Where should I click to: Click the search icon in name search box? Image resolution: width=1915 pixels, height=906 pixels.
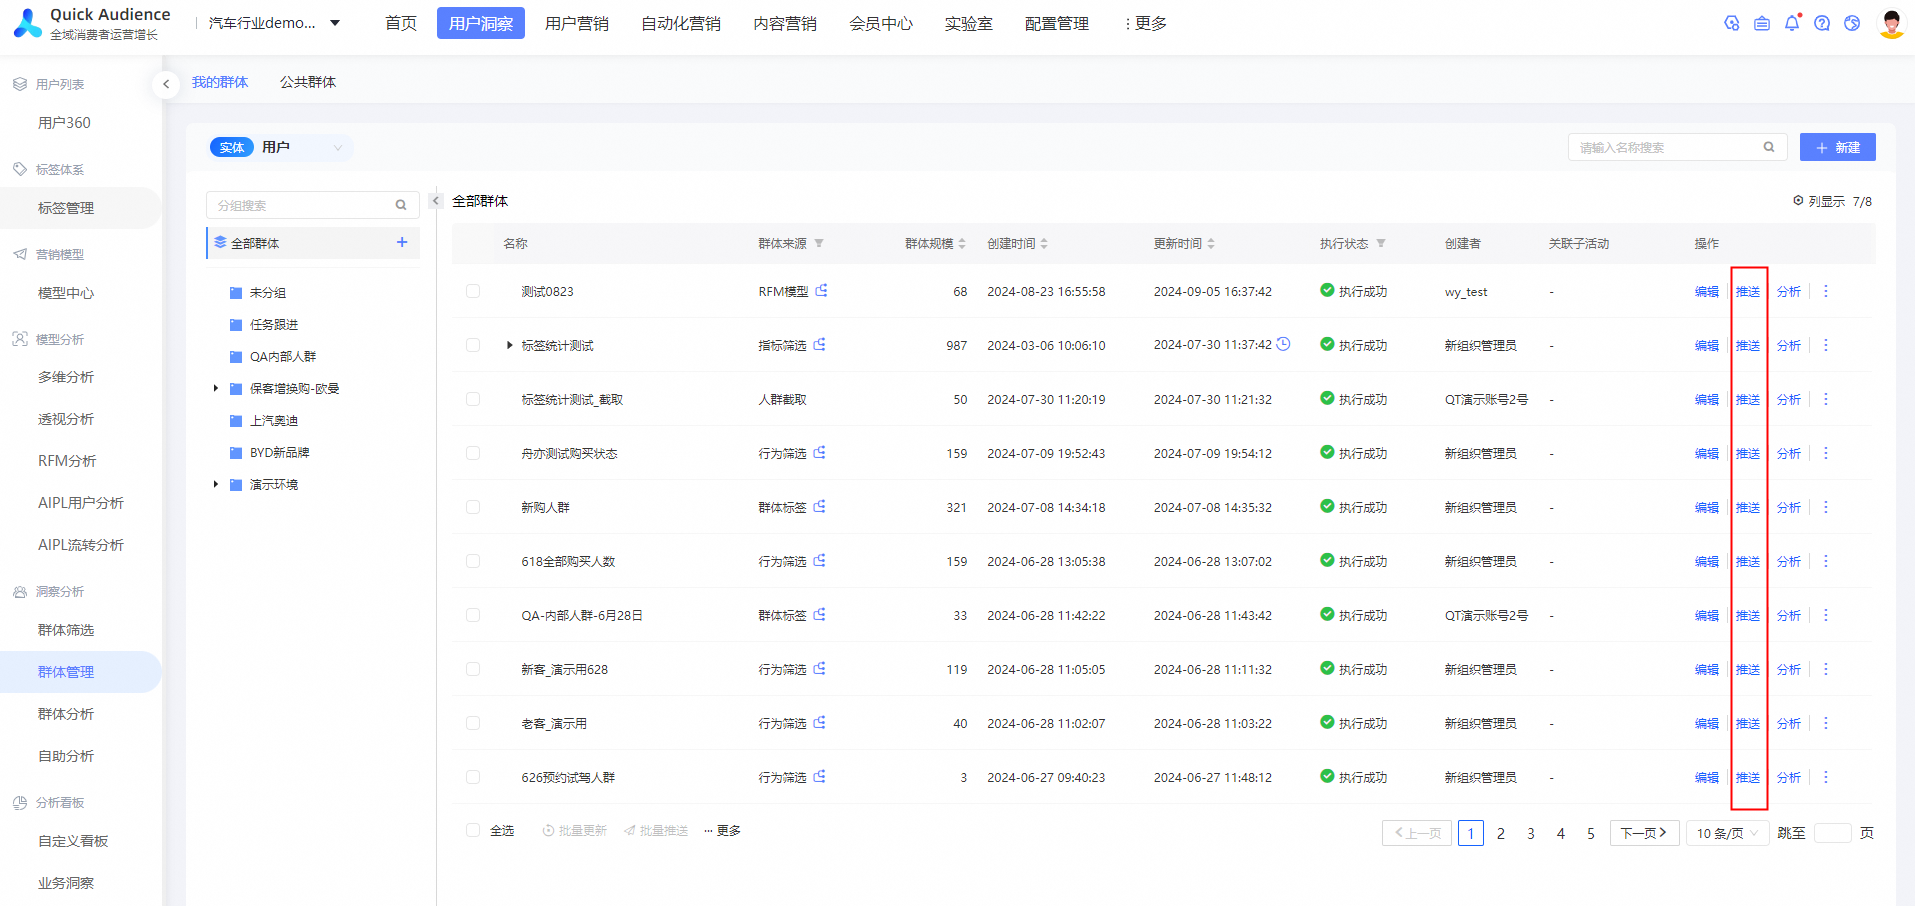coord(1769,147)
